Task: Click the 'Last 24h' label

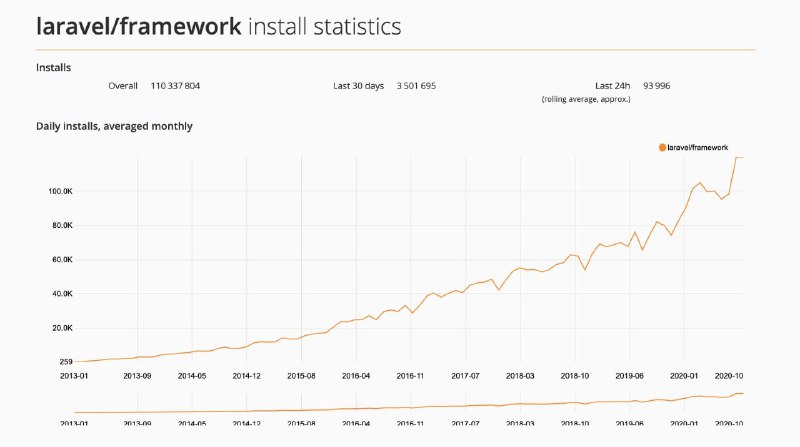Action: 612,86
